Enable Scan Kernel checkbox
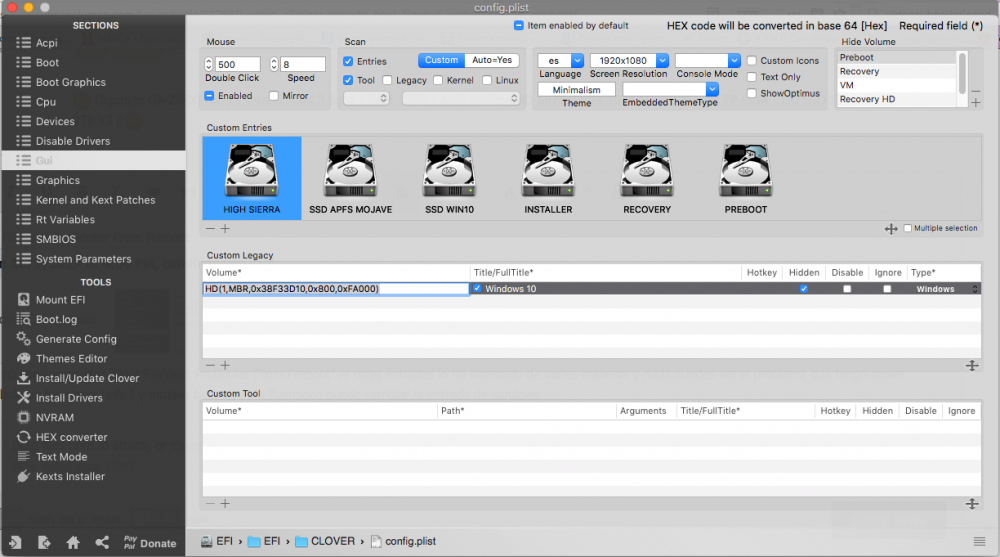The width and height of the screenshot is (1000, 557). click(438, 80)
